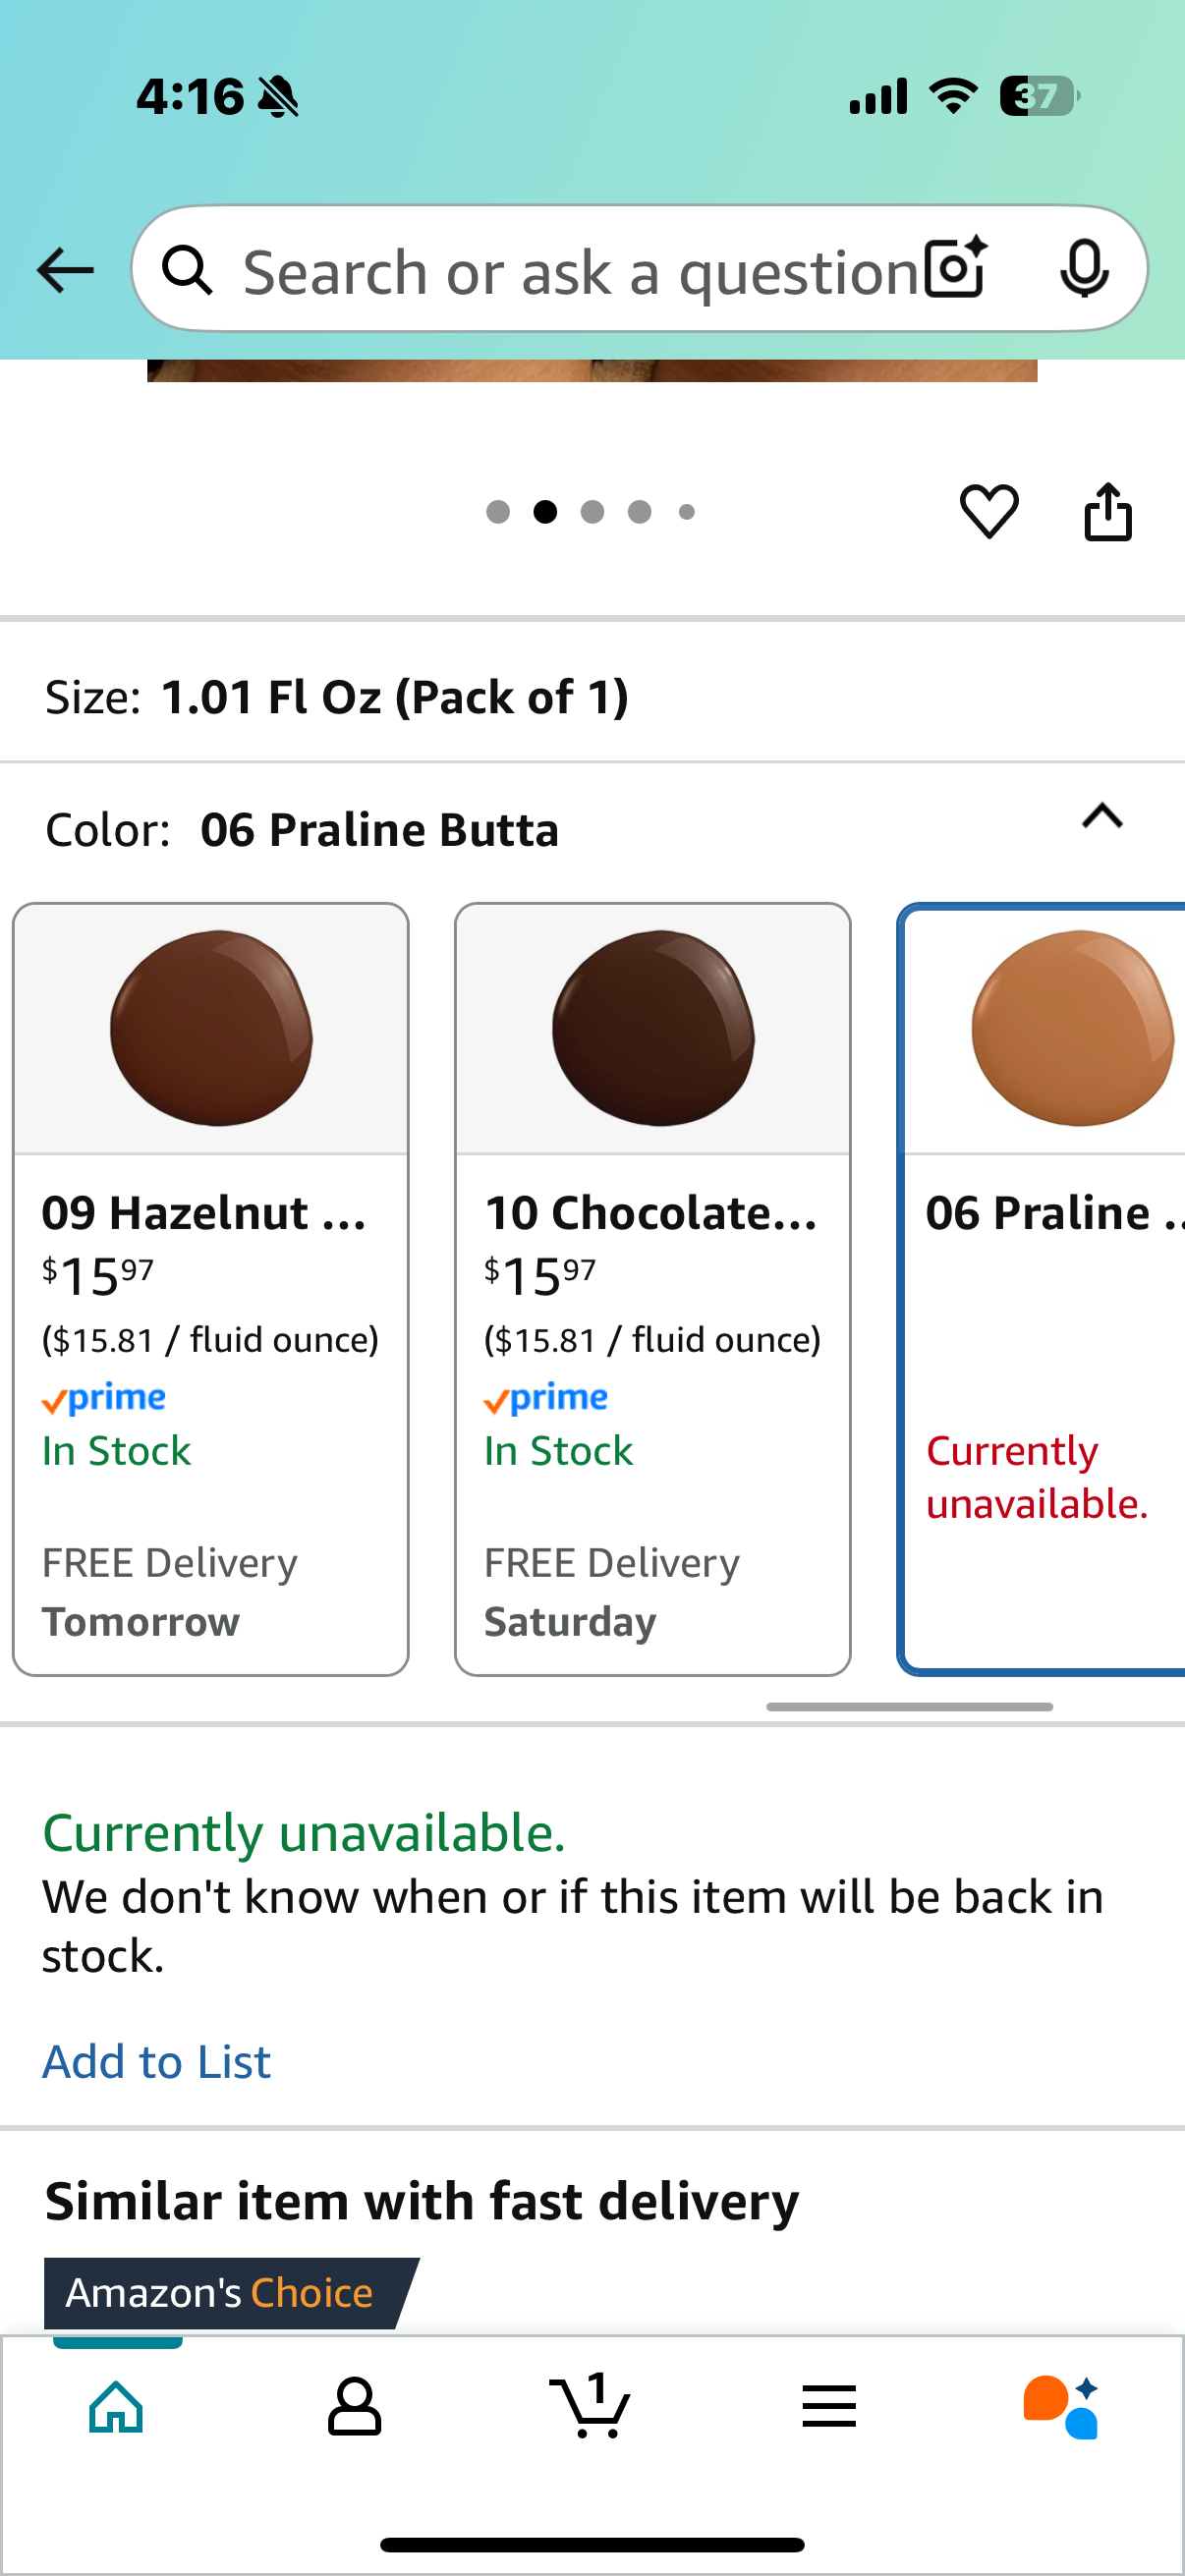Tap the microphone voice search icon
Viewport: 1185px width, 2576px height.
(1084, 268)
